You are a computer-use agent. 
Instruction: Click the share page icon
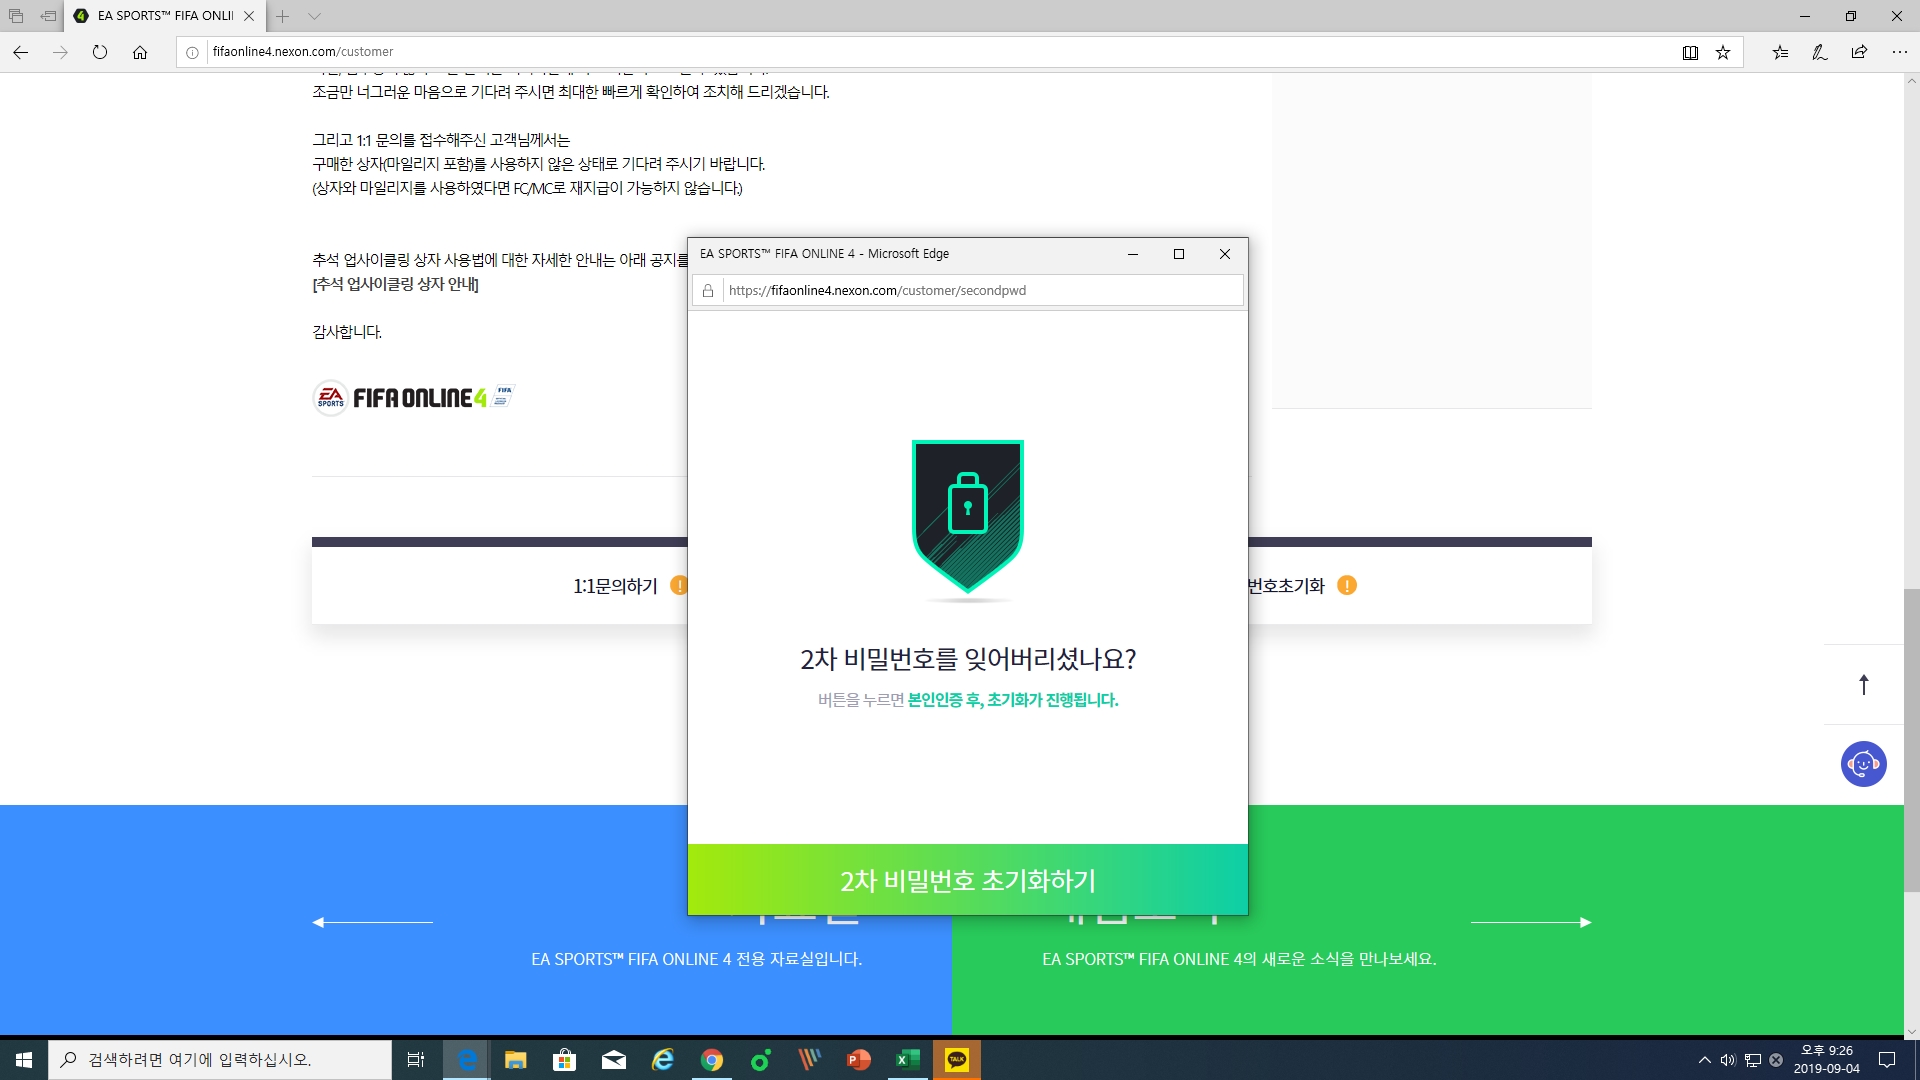[1859, 52]
